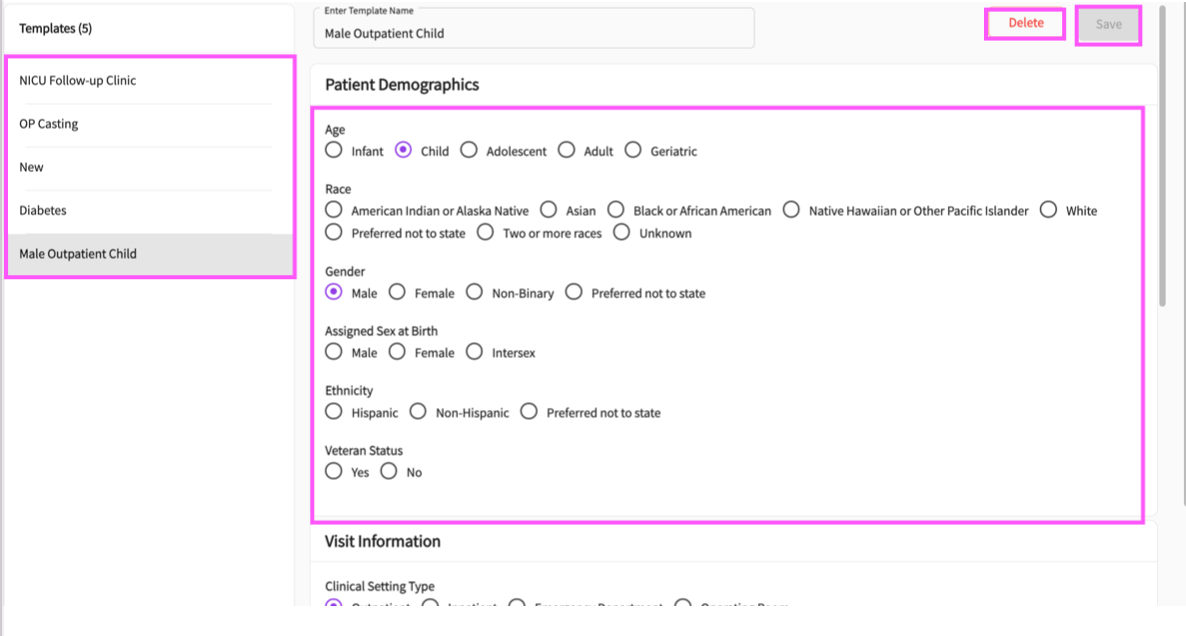Open the NICU Follow-up Clinic template

click(x=78, y=81)
